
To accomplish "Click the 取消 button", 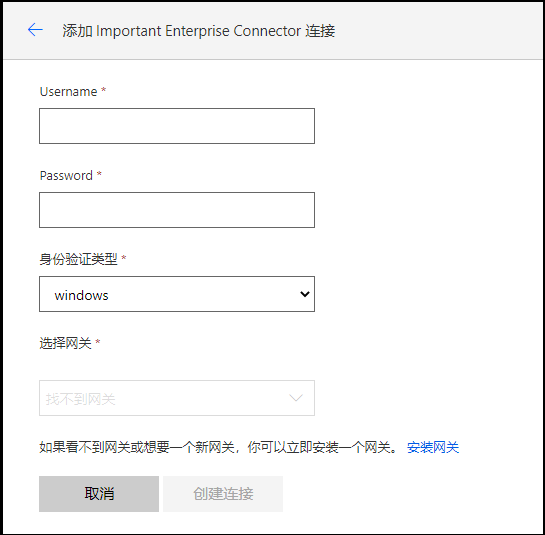I will point(99,494).
